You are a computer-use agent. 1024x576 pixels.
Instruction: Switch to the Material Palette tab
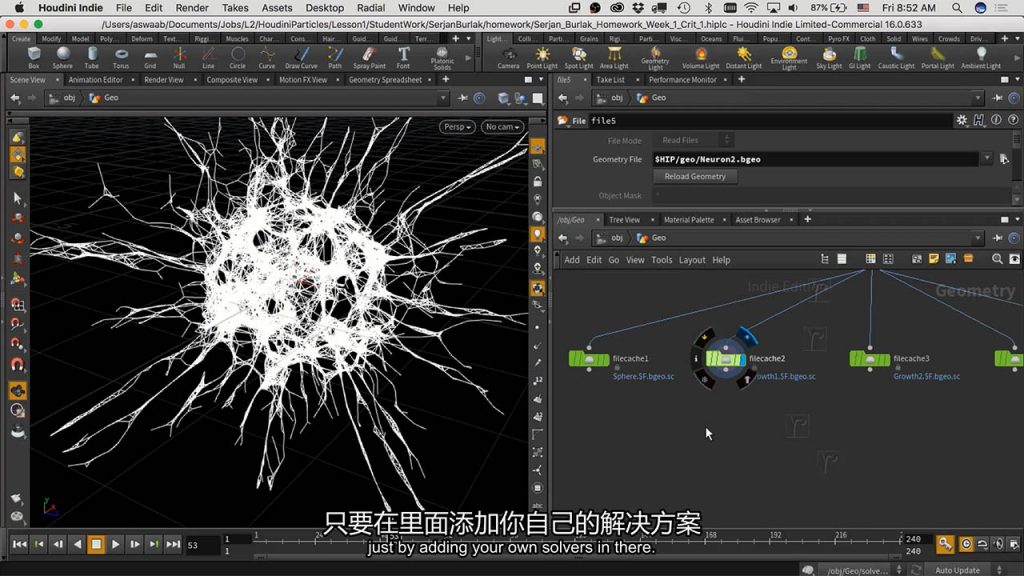tap(688, 219)
